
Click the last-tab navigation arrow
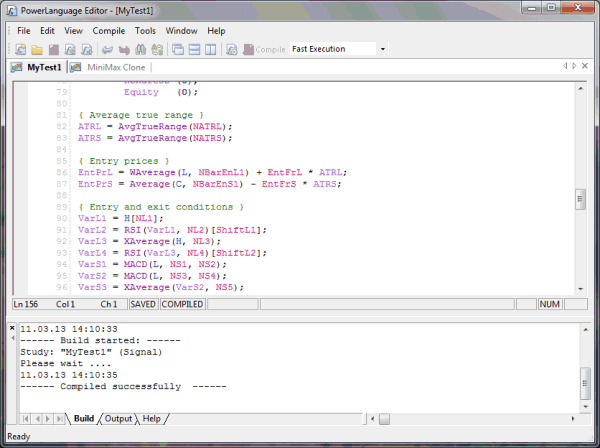pos(59,419)
